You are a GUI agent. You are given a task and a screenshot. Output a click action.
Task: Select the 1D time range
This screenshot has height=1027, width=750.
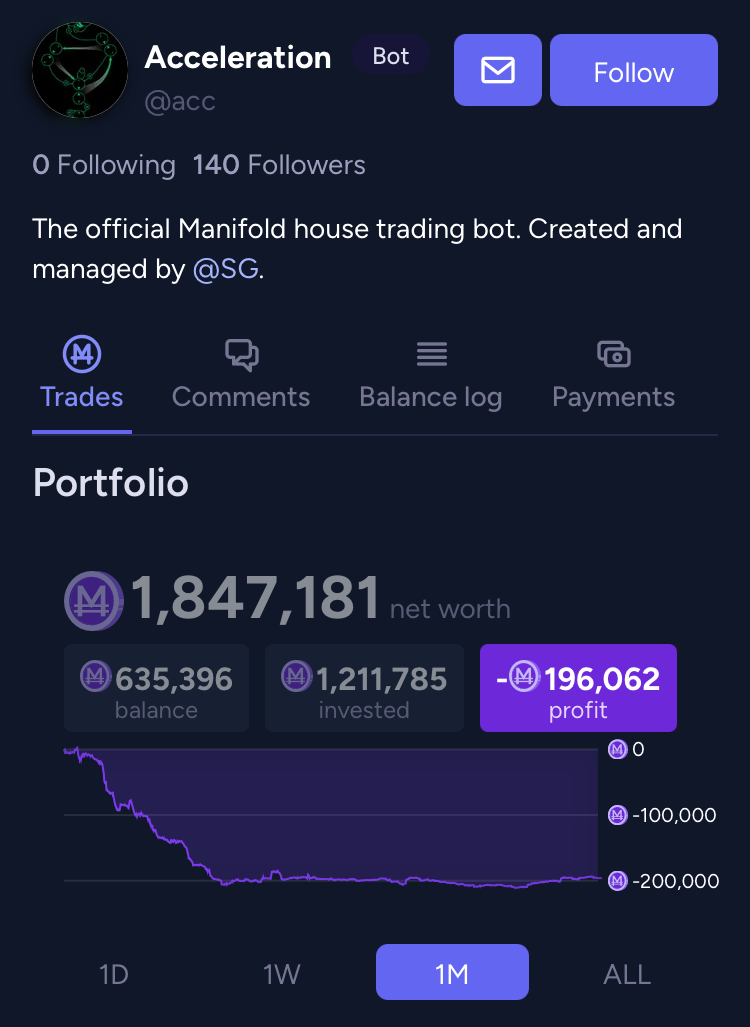coord(114,974)
